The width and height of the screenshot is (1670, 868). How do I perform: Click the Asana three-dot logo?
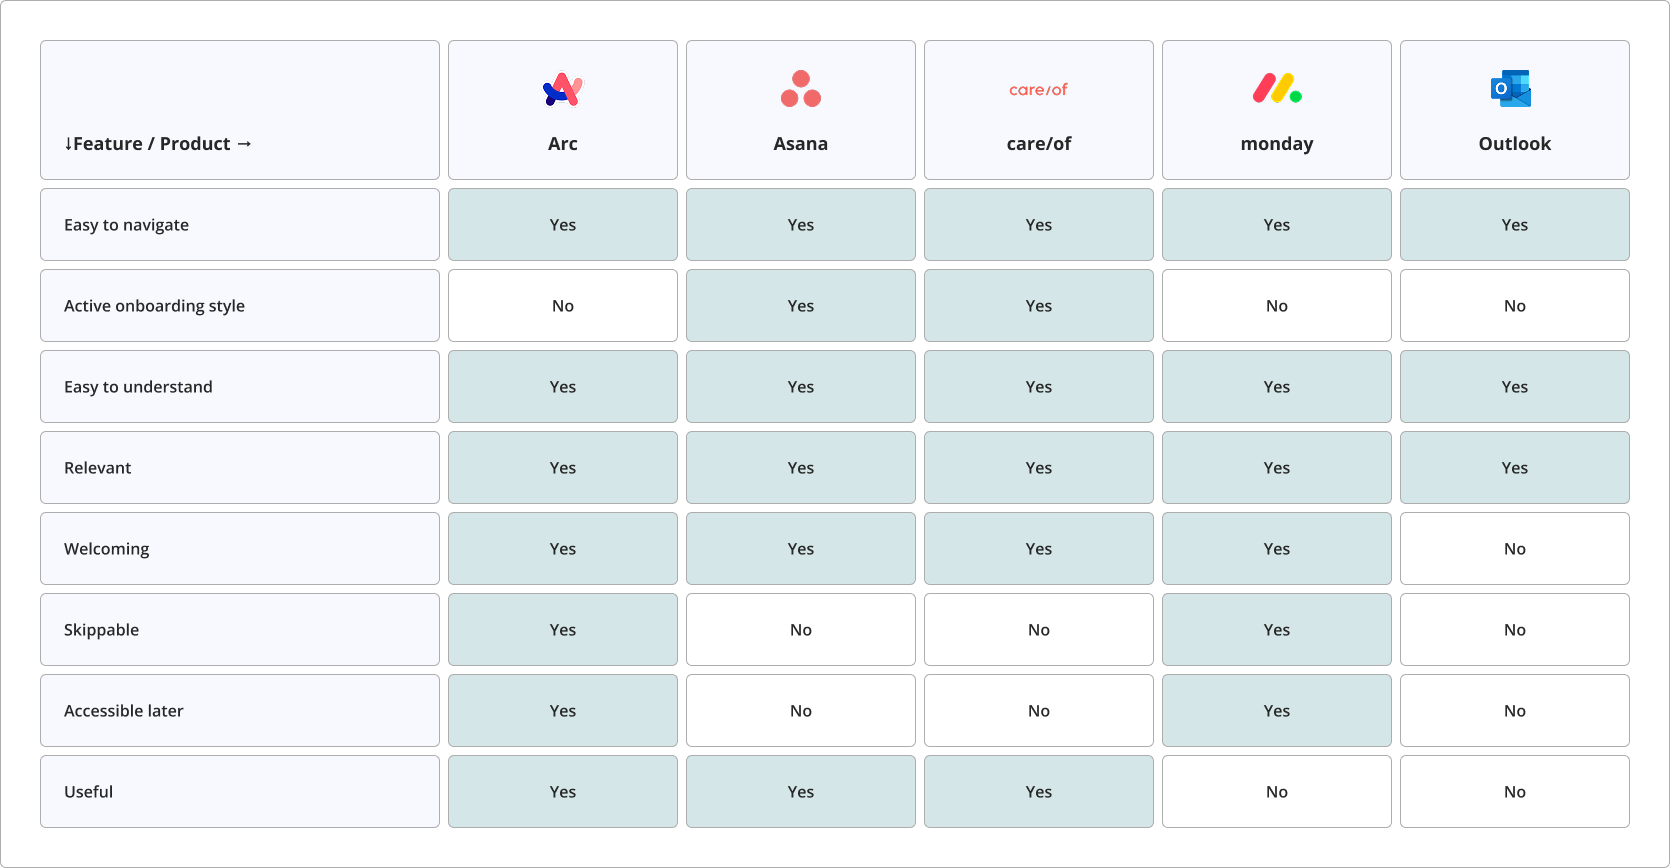click(801, 89)
